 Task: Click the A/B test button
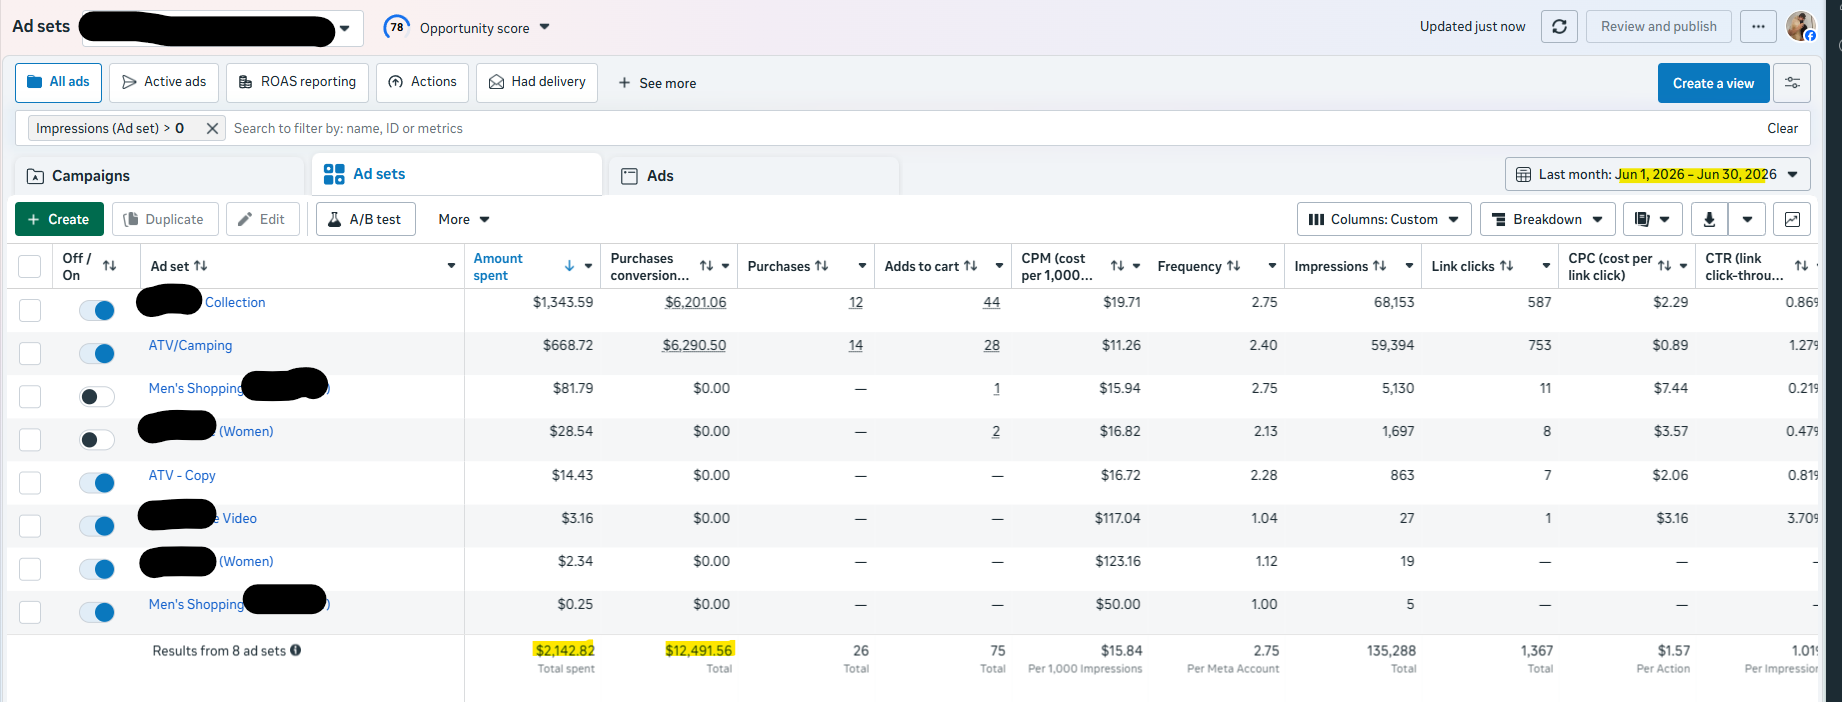pos(365,219)
